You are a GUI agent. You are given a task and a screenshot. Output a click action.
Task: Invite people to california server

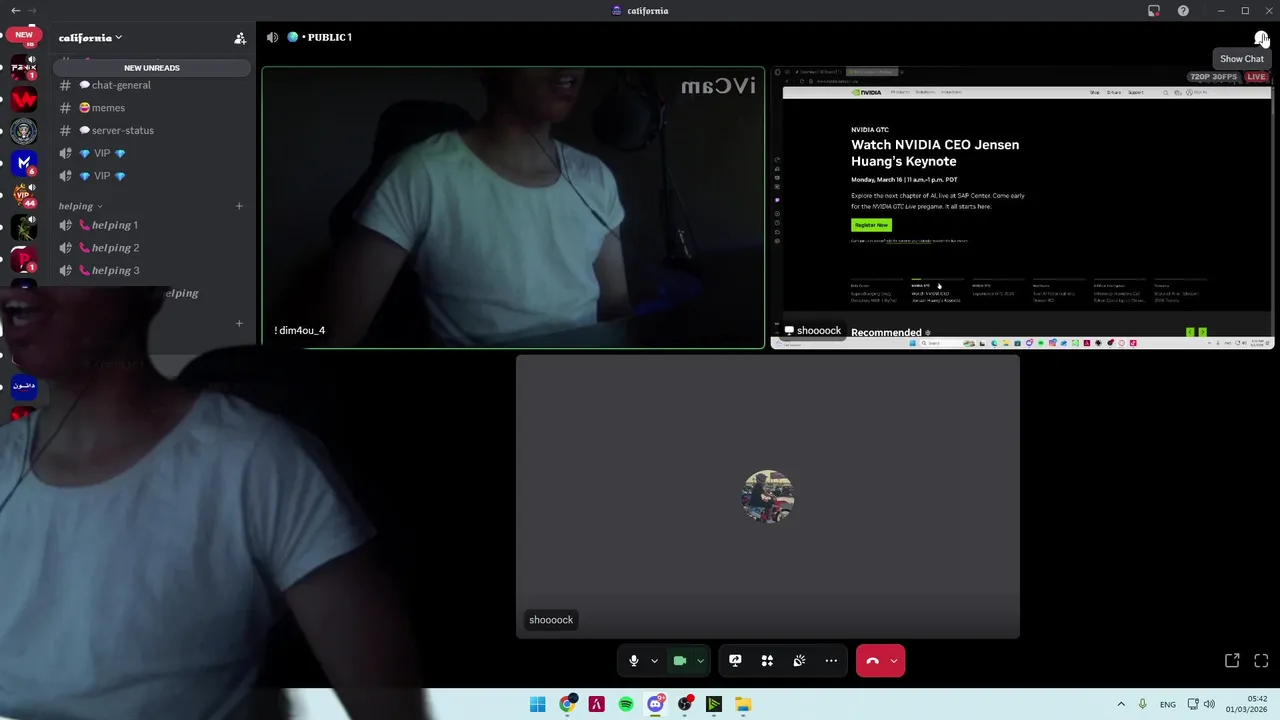[x=240, y=38]
